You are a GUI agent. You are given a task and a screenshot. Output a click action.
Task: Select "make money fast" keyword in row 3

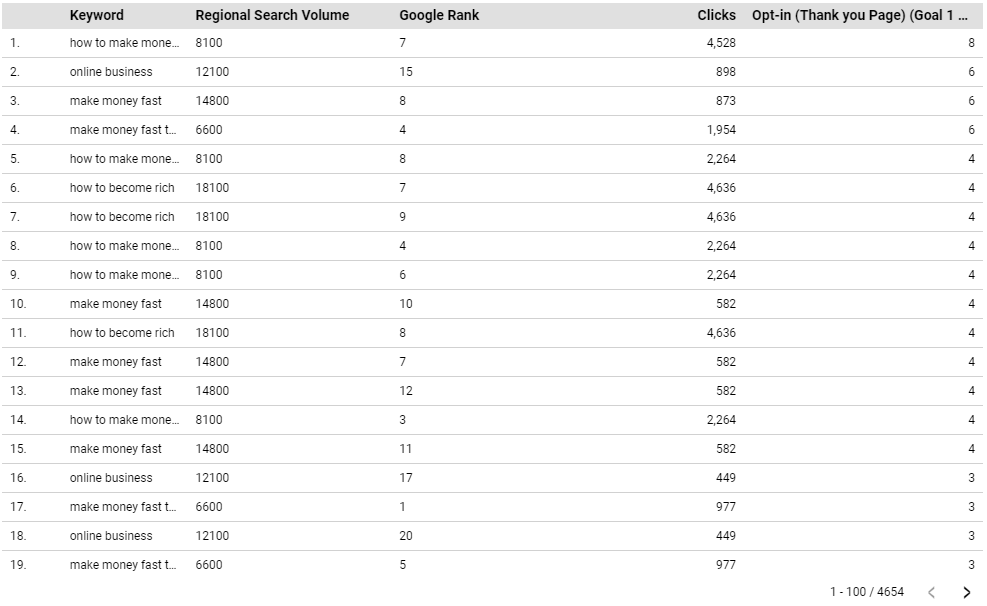click(115, 101)
